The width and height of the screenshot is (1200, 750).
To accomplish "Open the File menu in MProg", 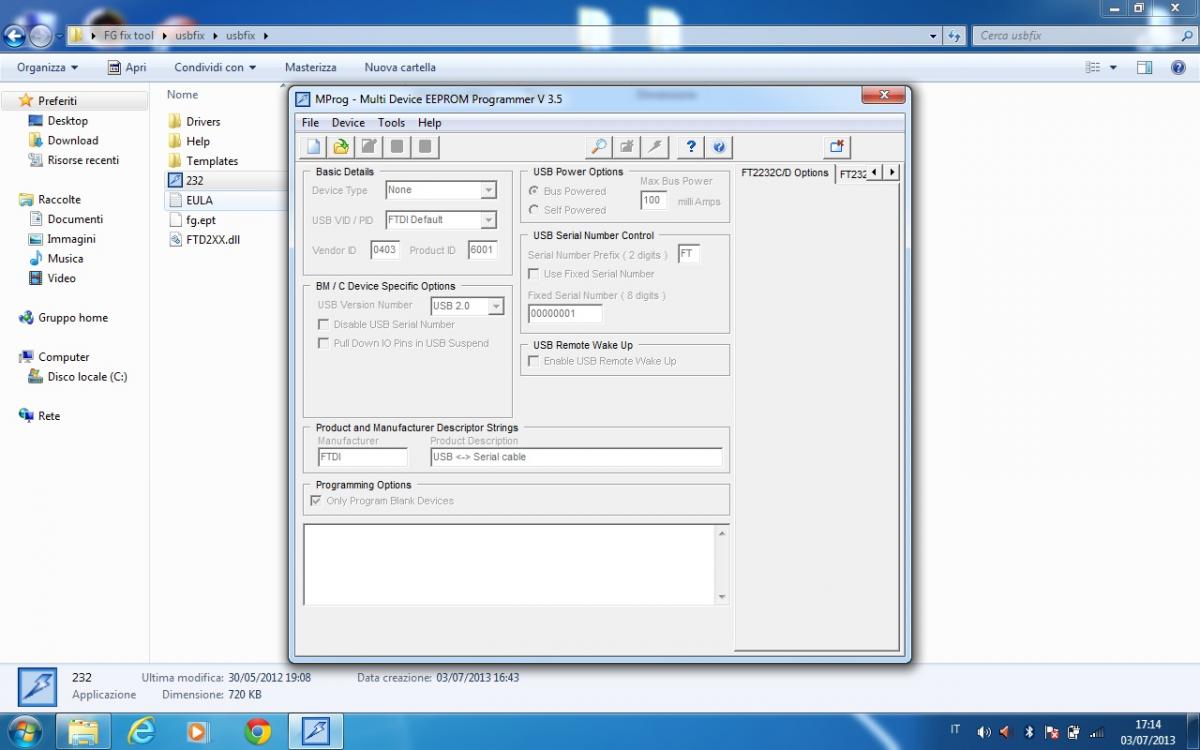I will [x=310, y=123].
